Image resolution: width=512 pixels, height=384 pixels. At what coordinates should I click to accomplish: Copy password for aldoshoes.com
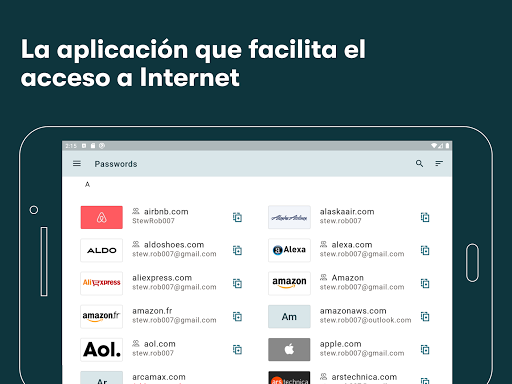[237, 250]
